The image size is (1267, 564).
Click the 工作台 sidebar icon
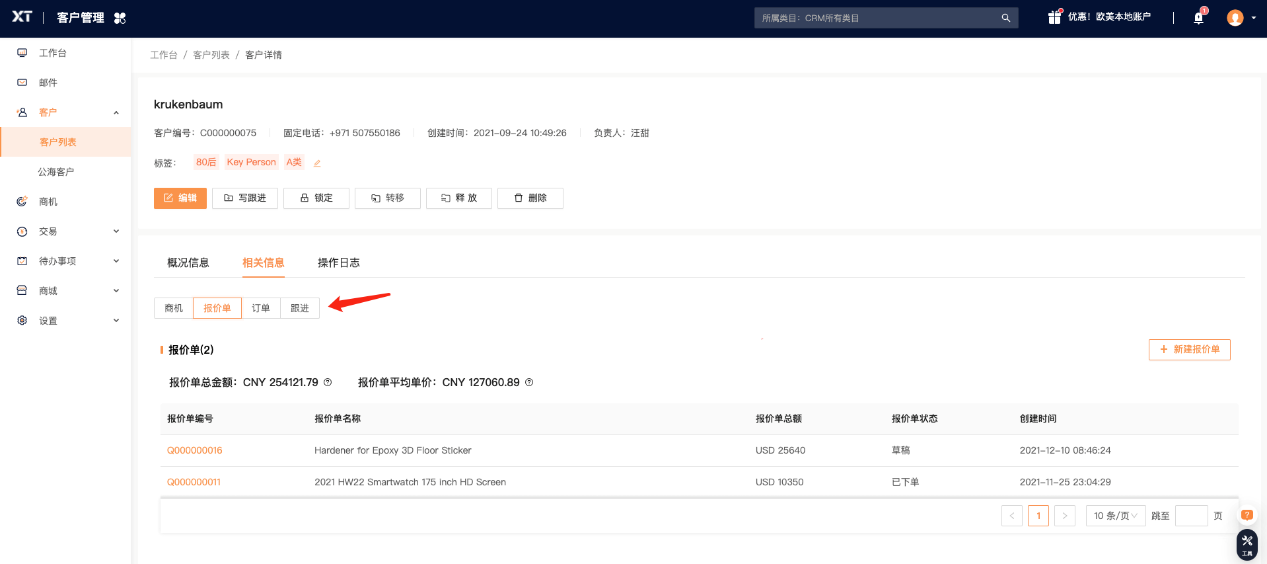point(22,52)
